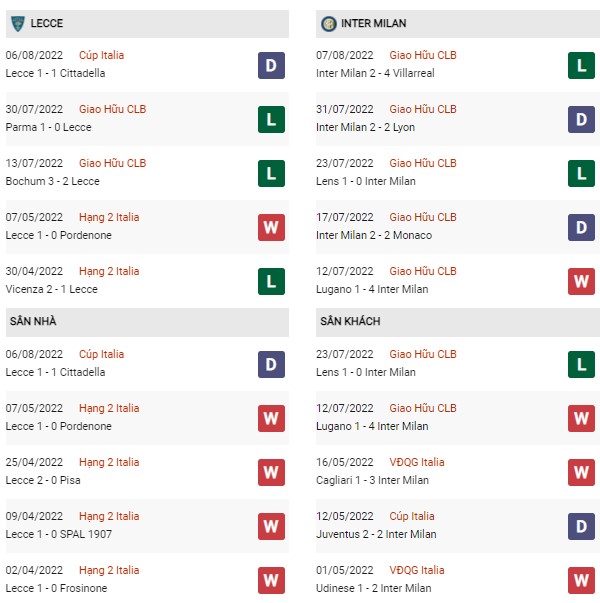Click the D badge for Lecce vs Cittadella 06/08/2022 at top
The height and width of the screenshot is (603, 600).
[x=271, y=65]
